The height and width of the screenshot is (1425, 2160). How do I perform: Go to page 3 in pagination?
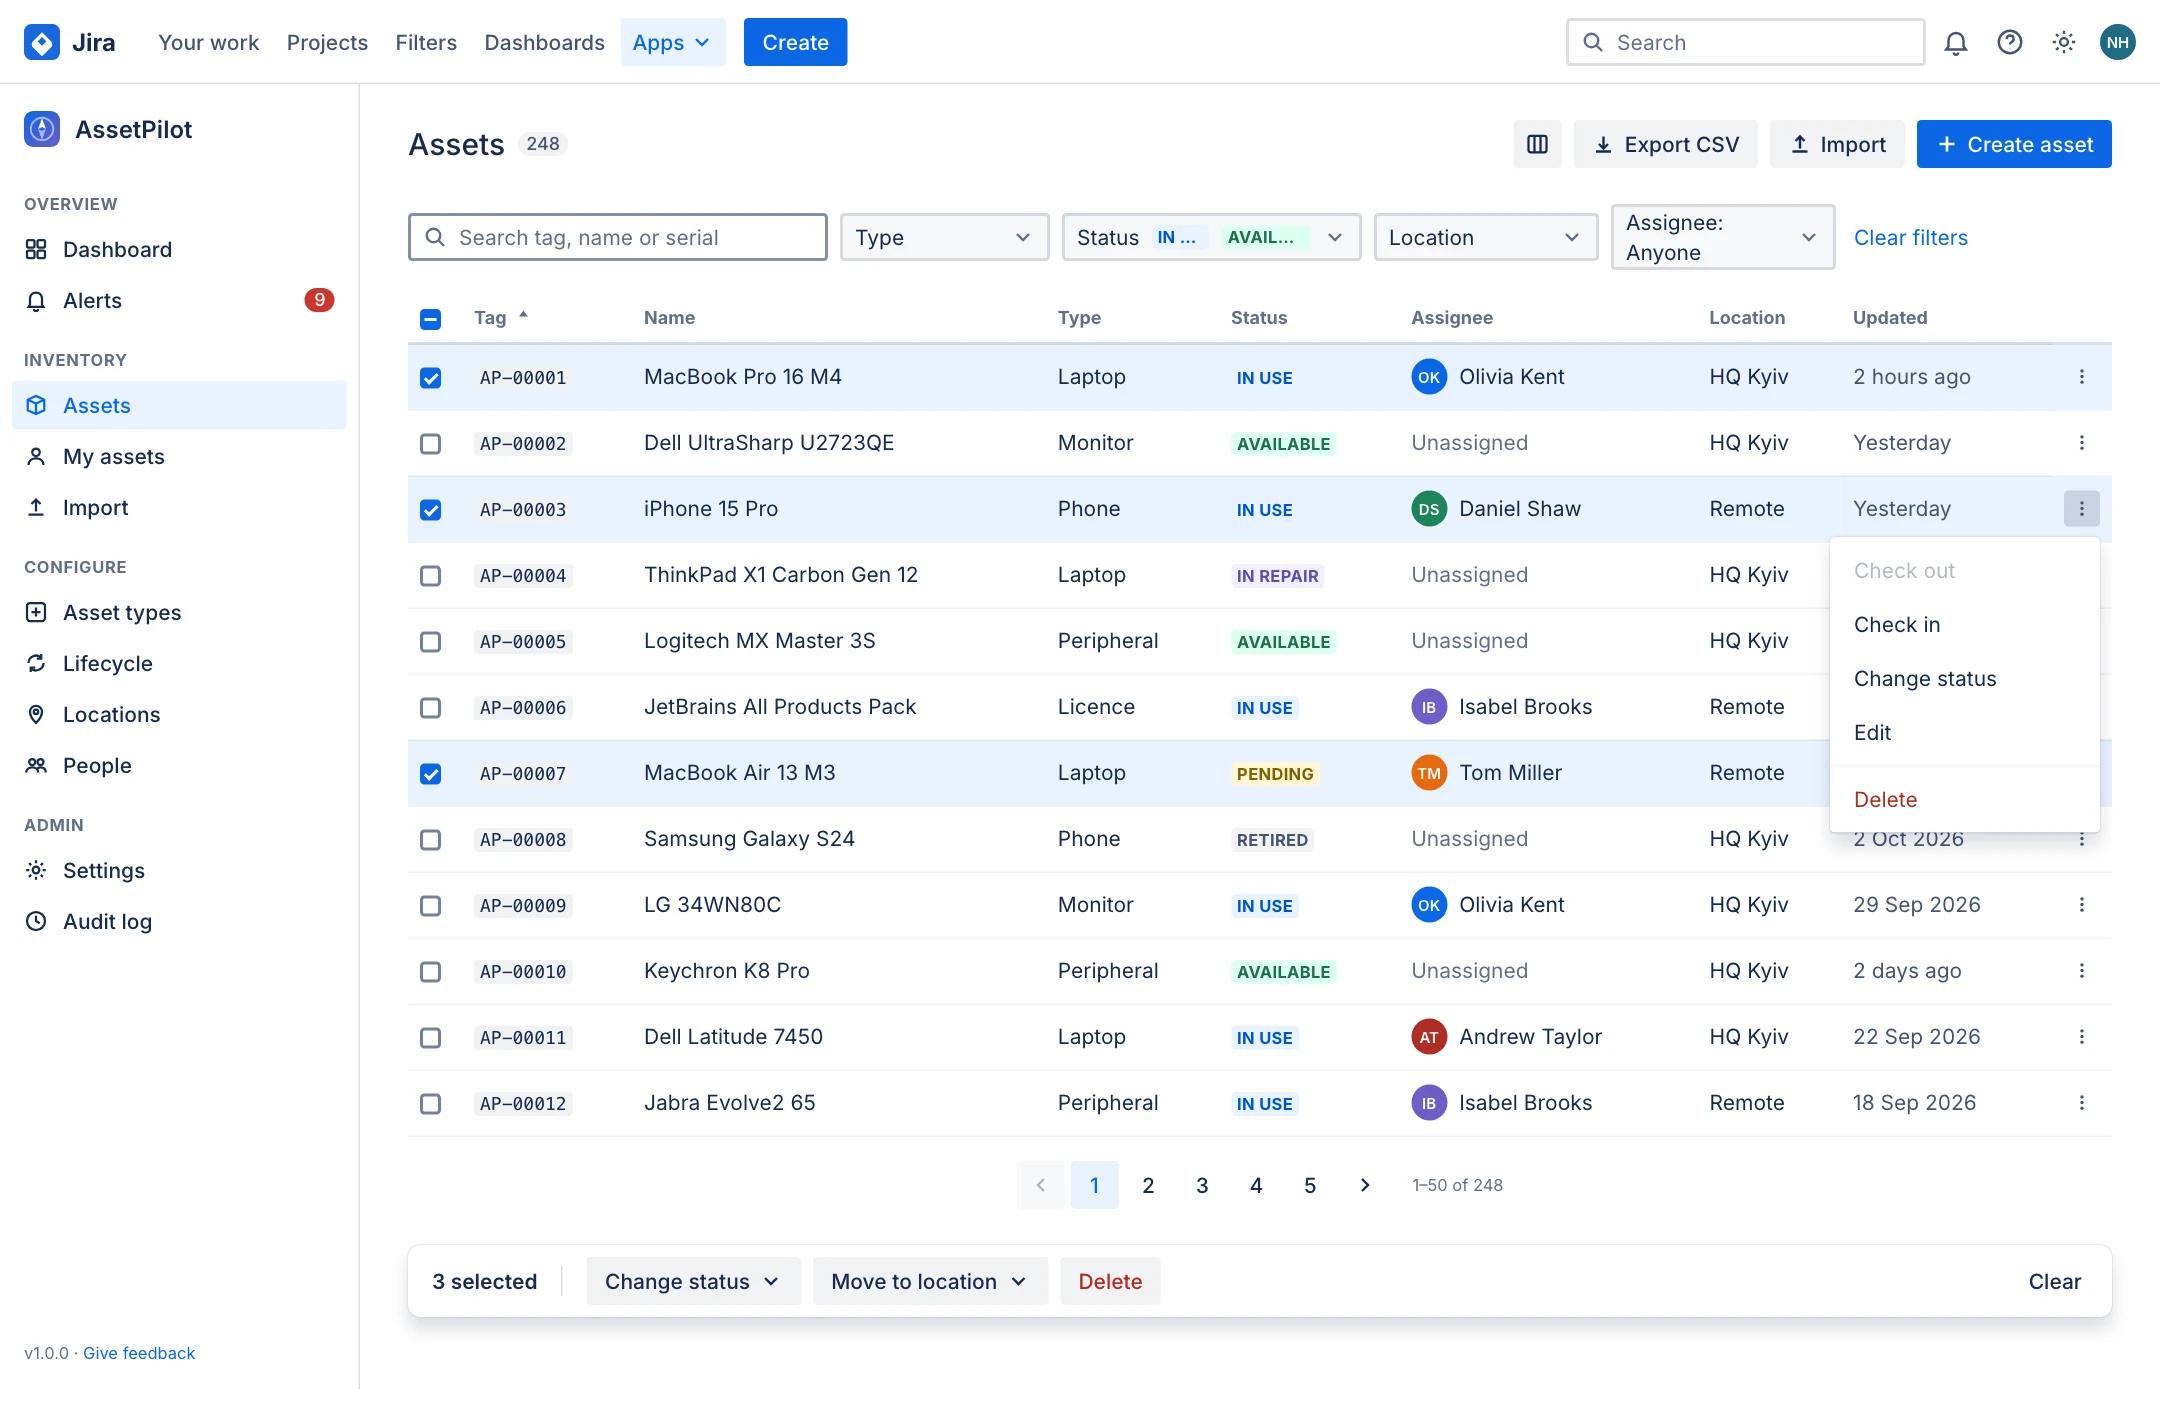[x=1202, y=1185]
